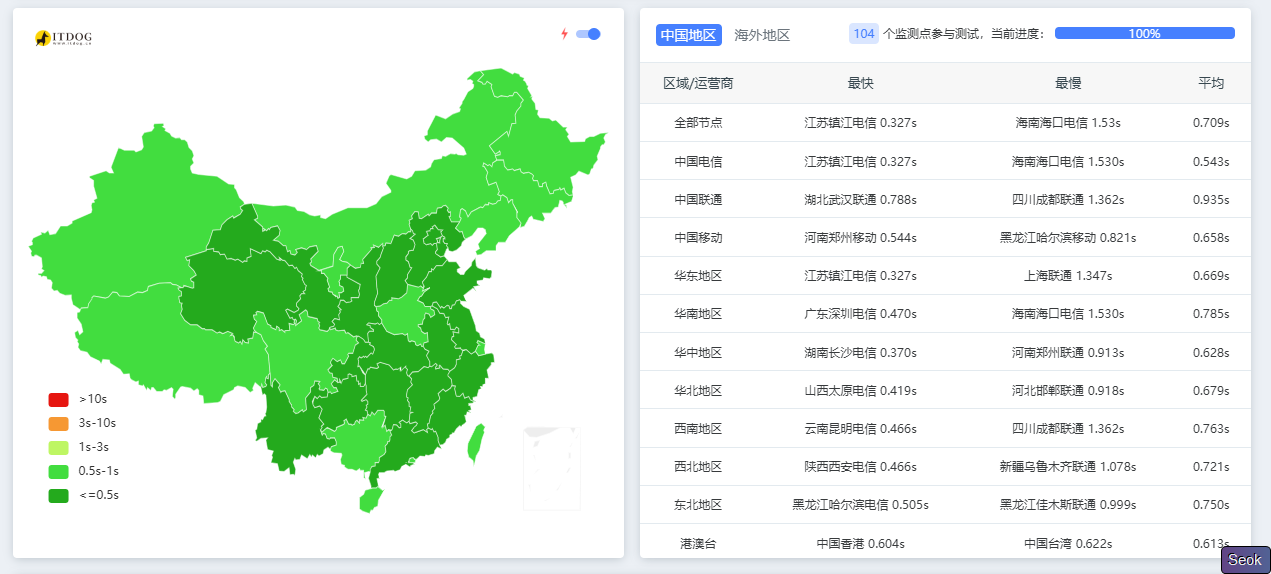Click the 最快 column header
Viewport: 1271px width, 574px height.
point(860,83)
